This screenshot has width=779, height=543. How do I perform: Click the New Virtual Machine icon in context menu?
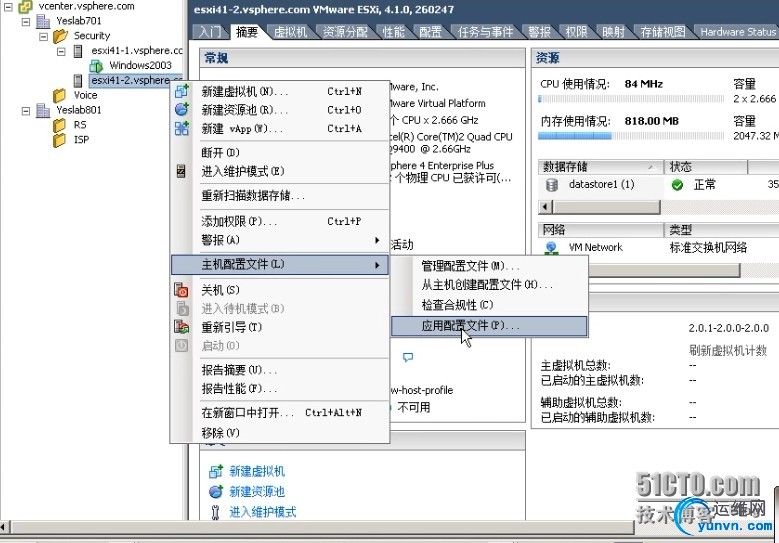pyautogui.click(x=181, y=91)
